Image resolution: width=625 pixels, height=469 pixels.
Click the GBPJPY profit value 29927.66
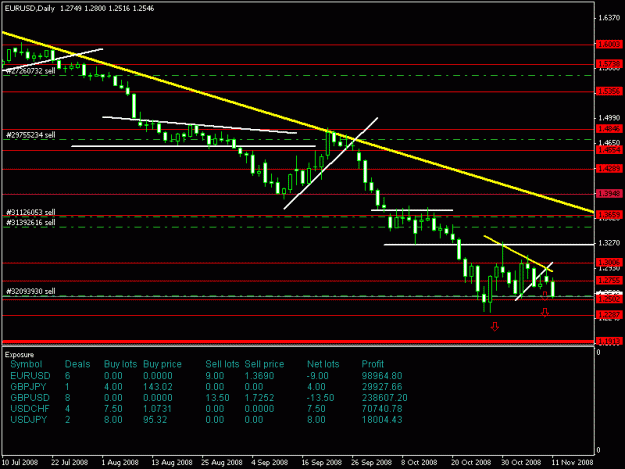(382, 387)
